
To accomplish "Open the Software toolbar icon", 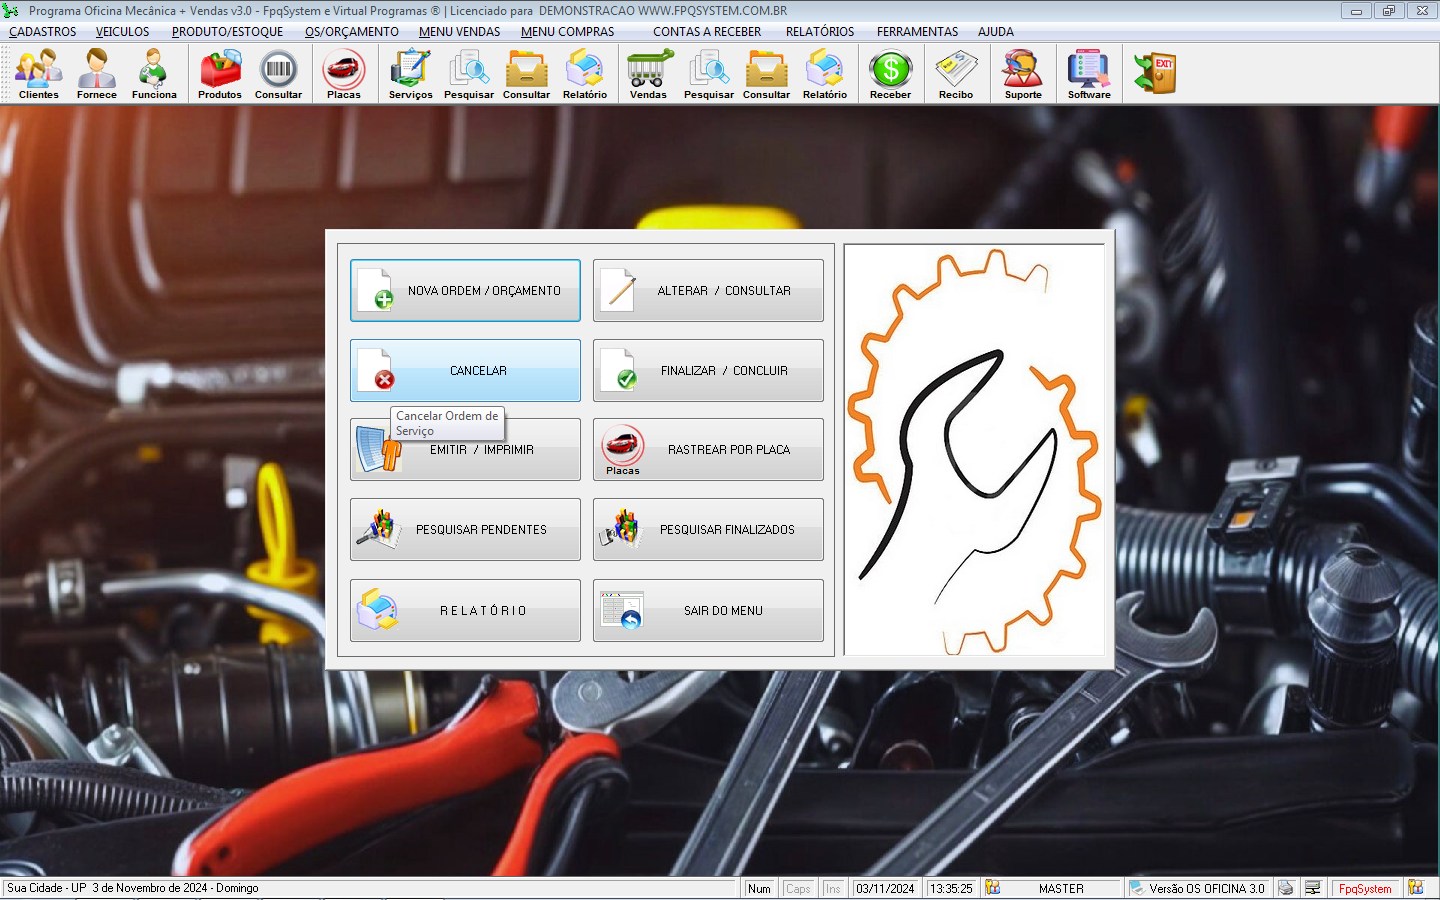I will tap(1089, 74).
